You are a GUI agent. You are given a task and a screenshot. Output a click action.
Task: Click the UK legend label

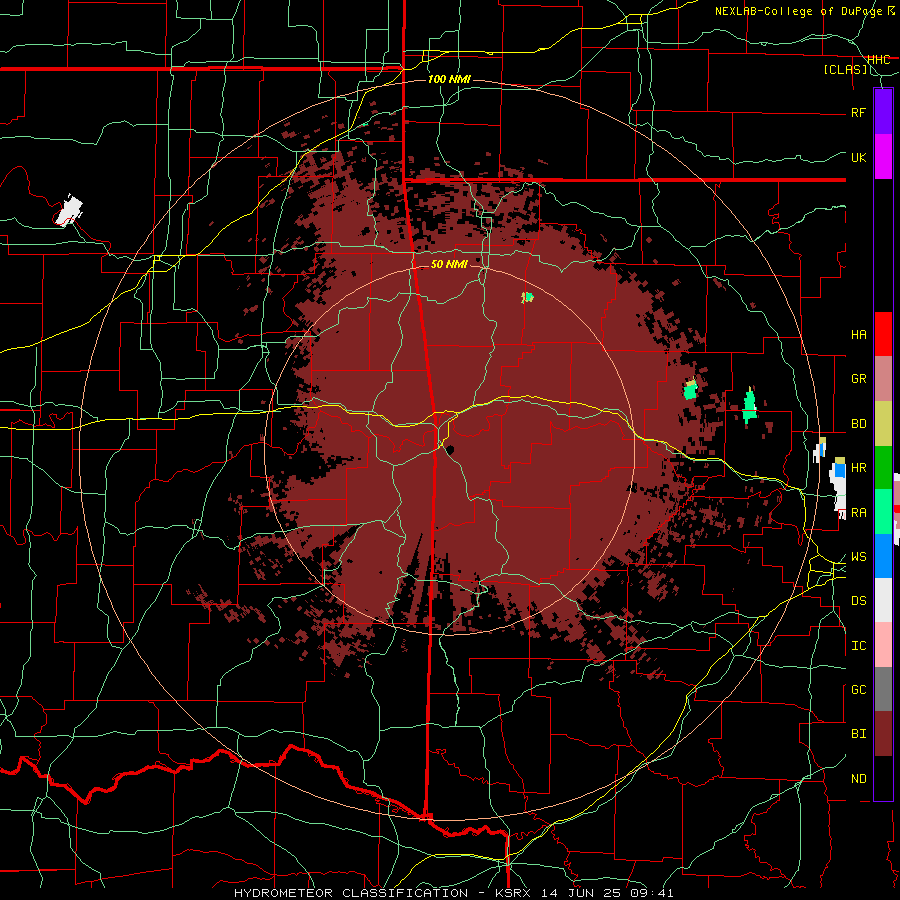click(858, 157)
